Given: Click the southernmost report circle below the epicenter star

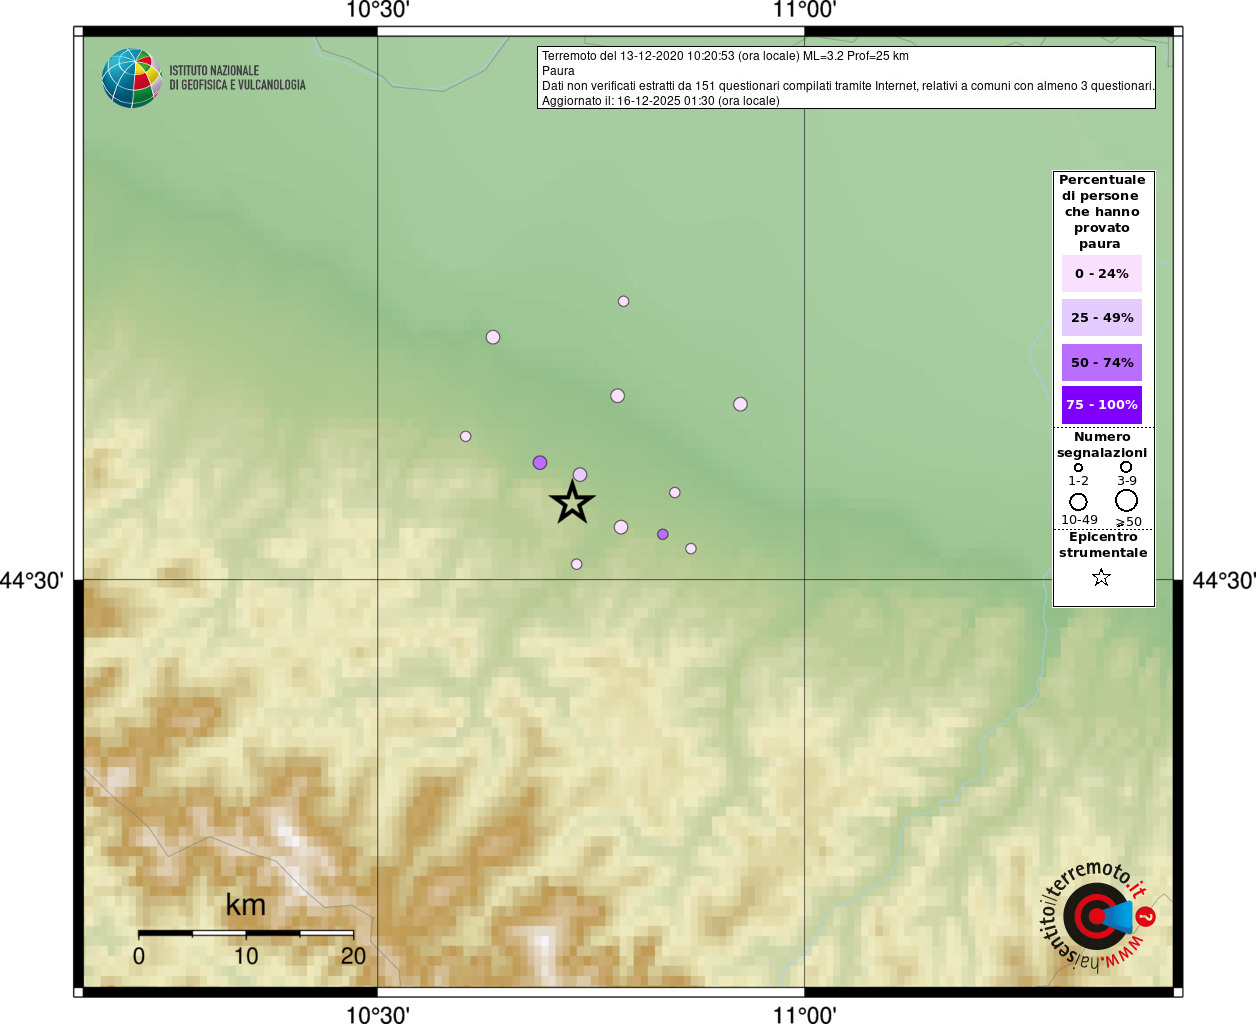Looking at the screenshot, I should pyautogui.click(x=576, y=564).
